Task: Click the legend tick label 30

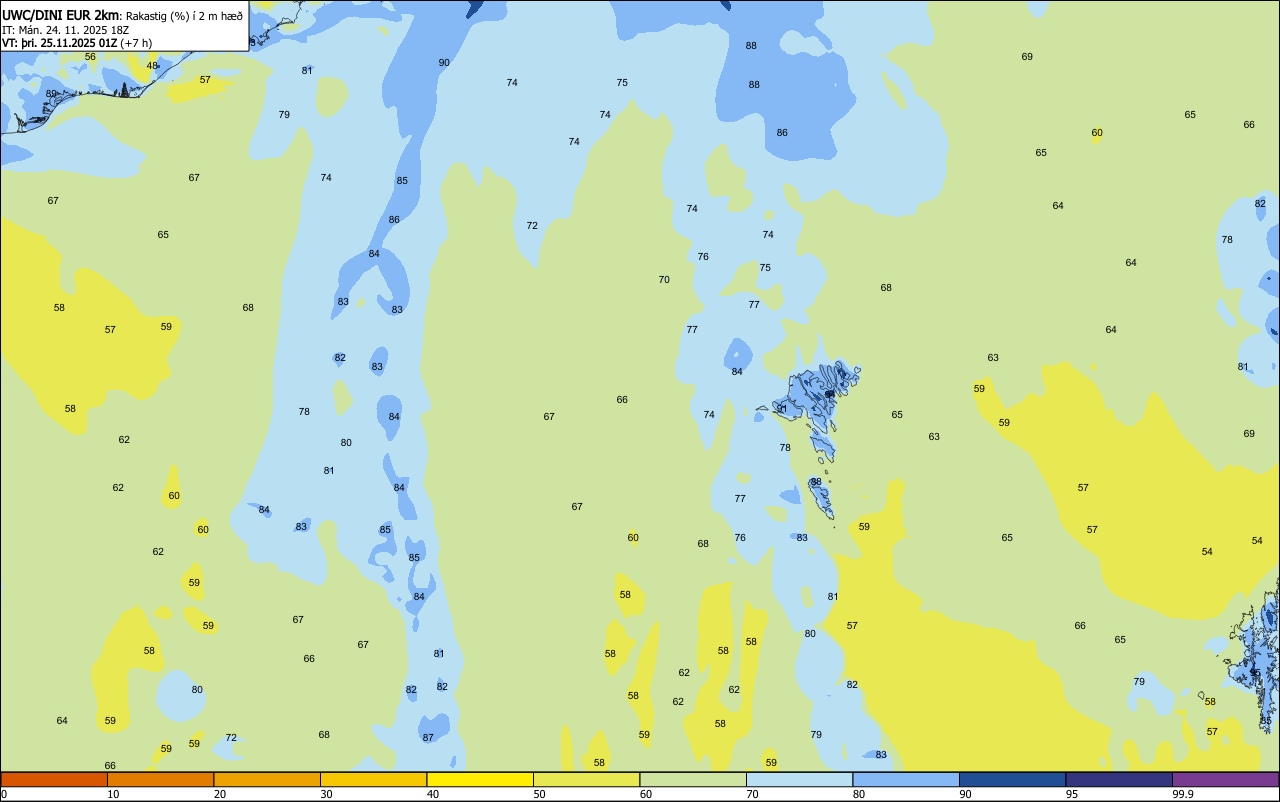Action: 326,794
